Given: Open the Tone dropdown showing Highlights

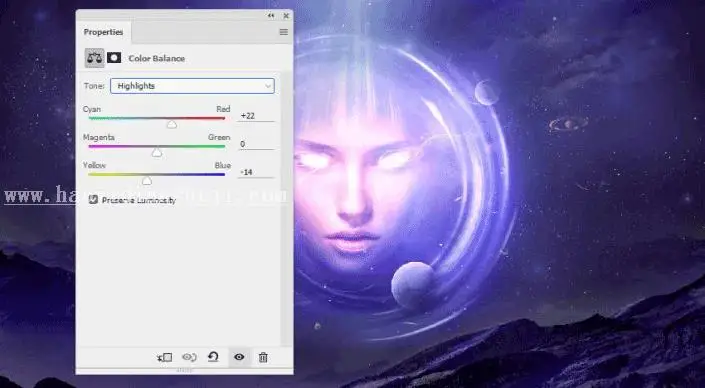Looking at the screenshot, I should [192, 86].
